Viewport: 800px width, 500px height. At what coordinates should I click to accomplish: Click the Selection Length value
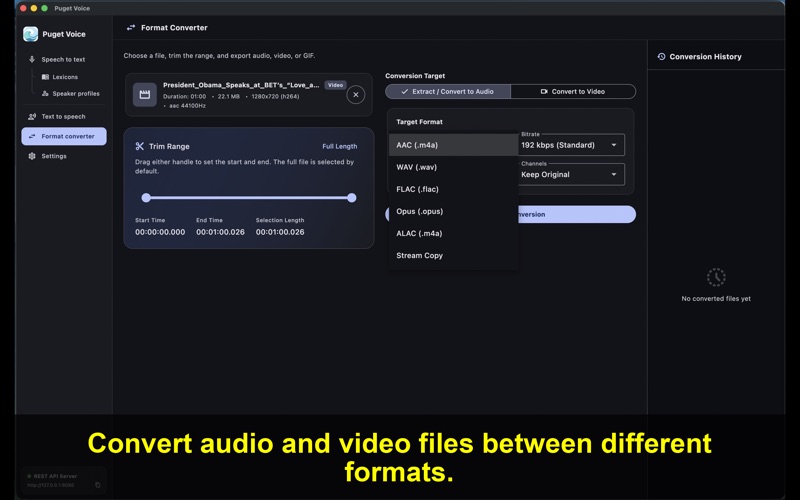(x=280, y=232)
